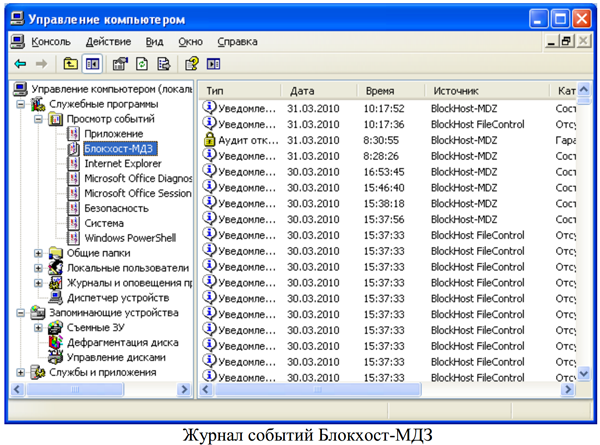Click the lock icon of Аудит отк... row
The width and height of the screenshot is (600, 445).
[x=209, y=139]
